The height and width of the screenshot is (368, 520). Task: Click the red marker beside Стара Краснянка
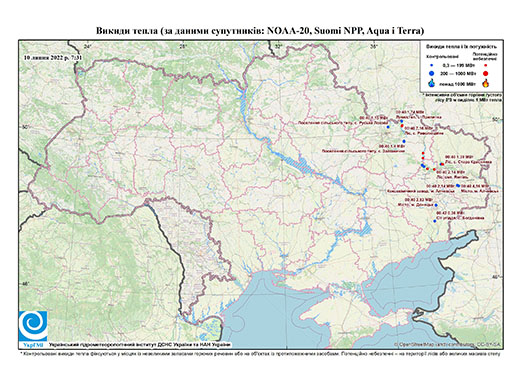click(x=442, y=164)
